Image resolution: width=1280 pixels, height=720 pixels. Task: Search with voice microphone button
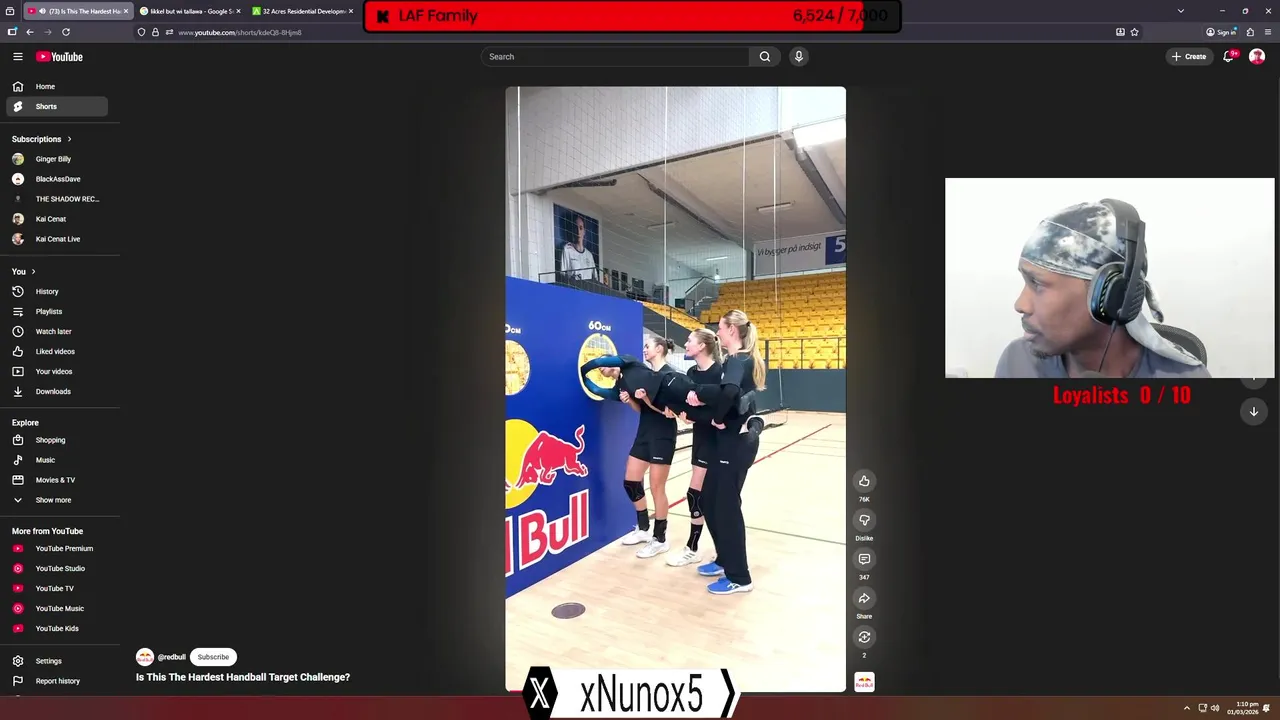[x=798, y=57]
